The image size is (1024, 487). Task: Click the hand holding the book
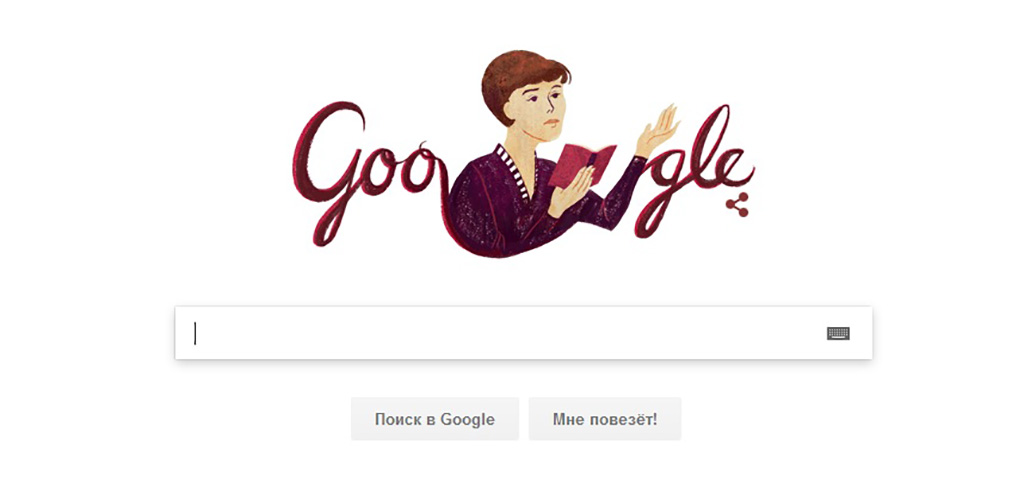click(x=570, y=191)
